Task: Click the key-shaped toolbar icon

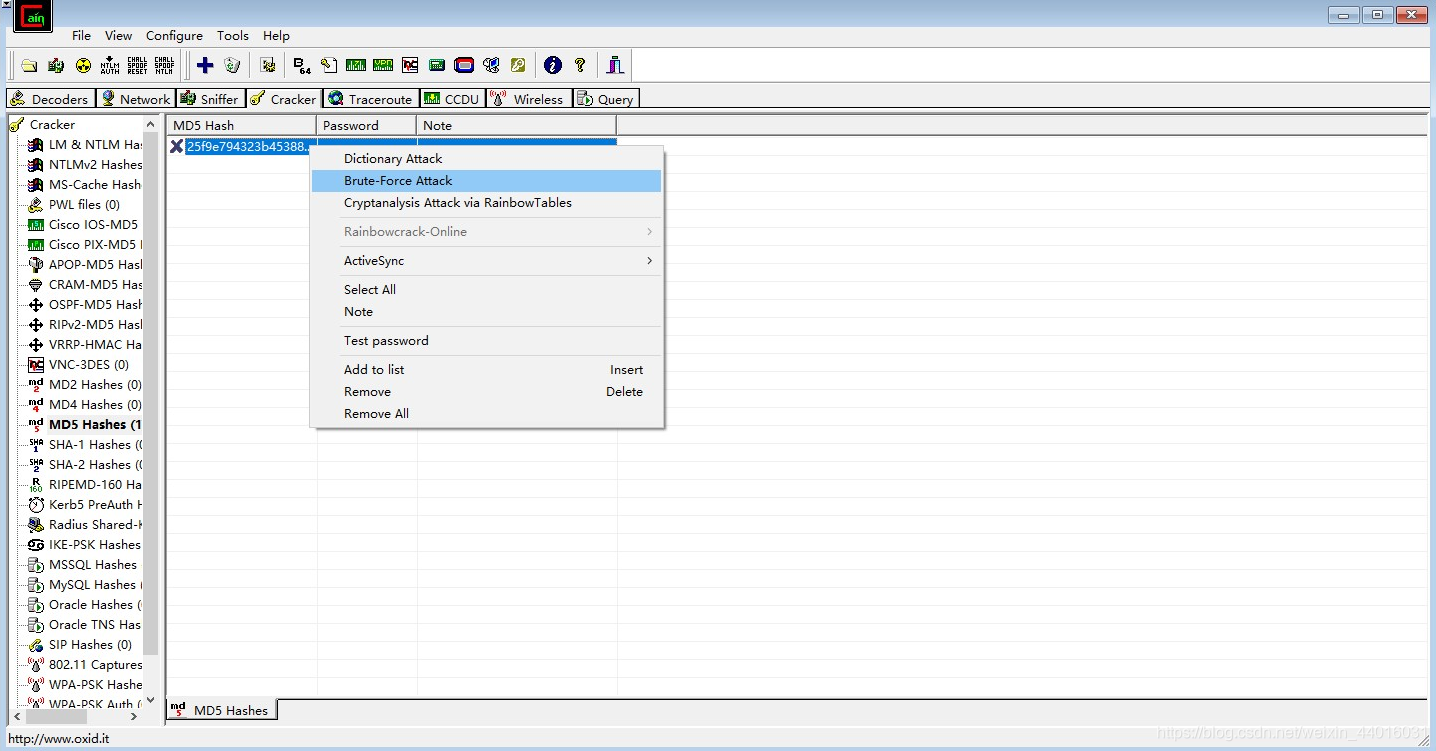Action: (x=518, y=66)
